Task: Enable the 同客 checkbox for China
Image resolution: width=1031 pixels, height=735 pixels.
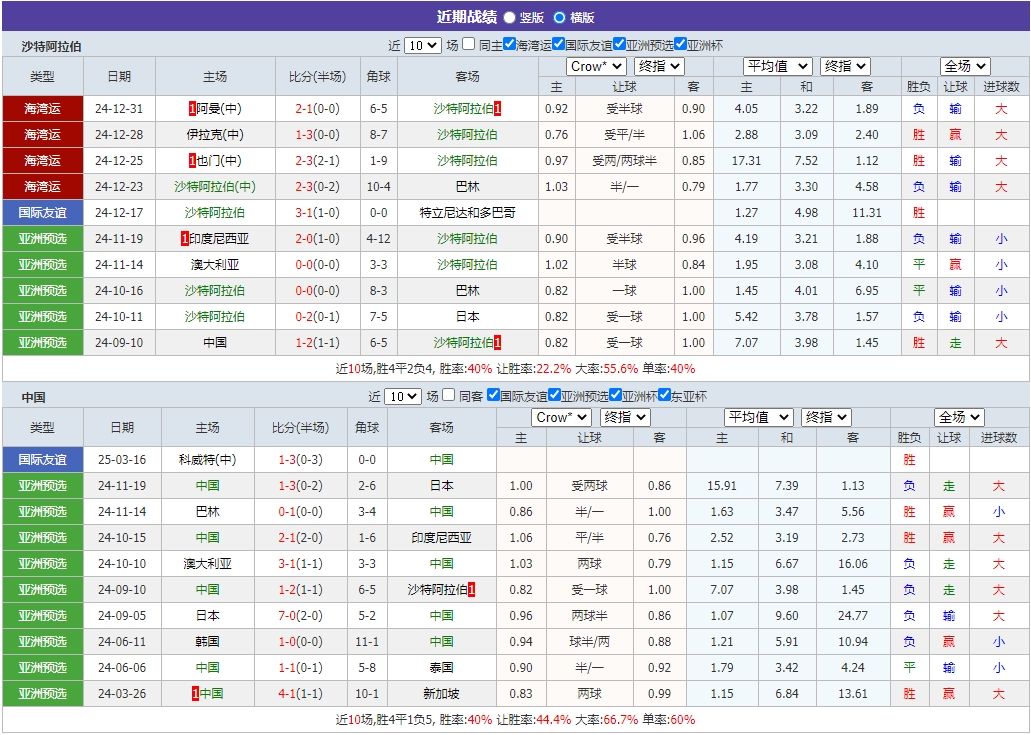Action: coord(449,394)
